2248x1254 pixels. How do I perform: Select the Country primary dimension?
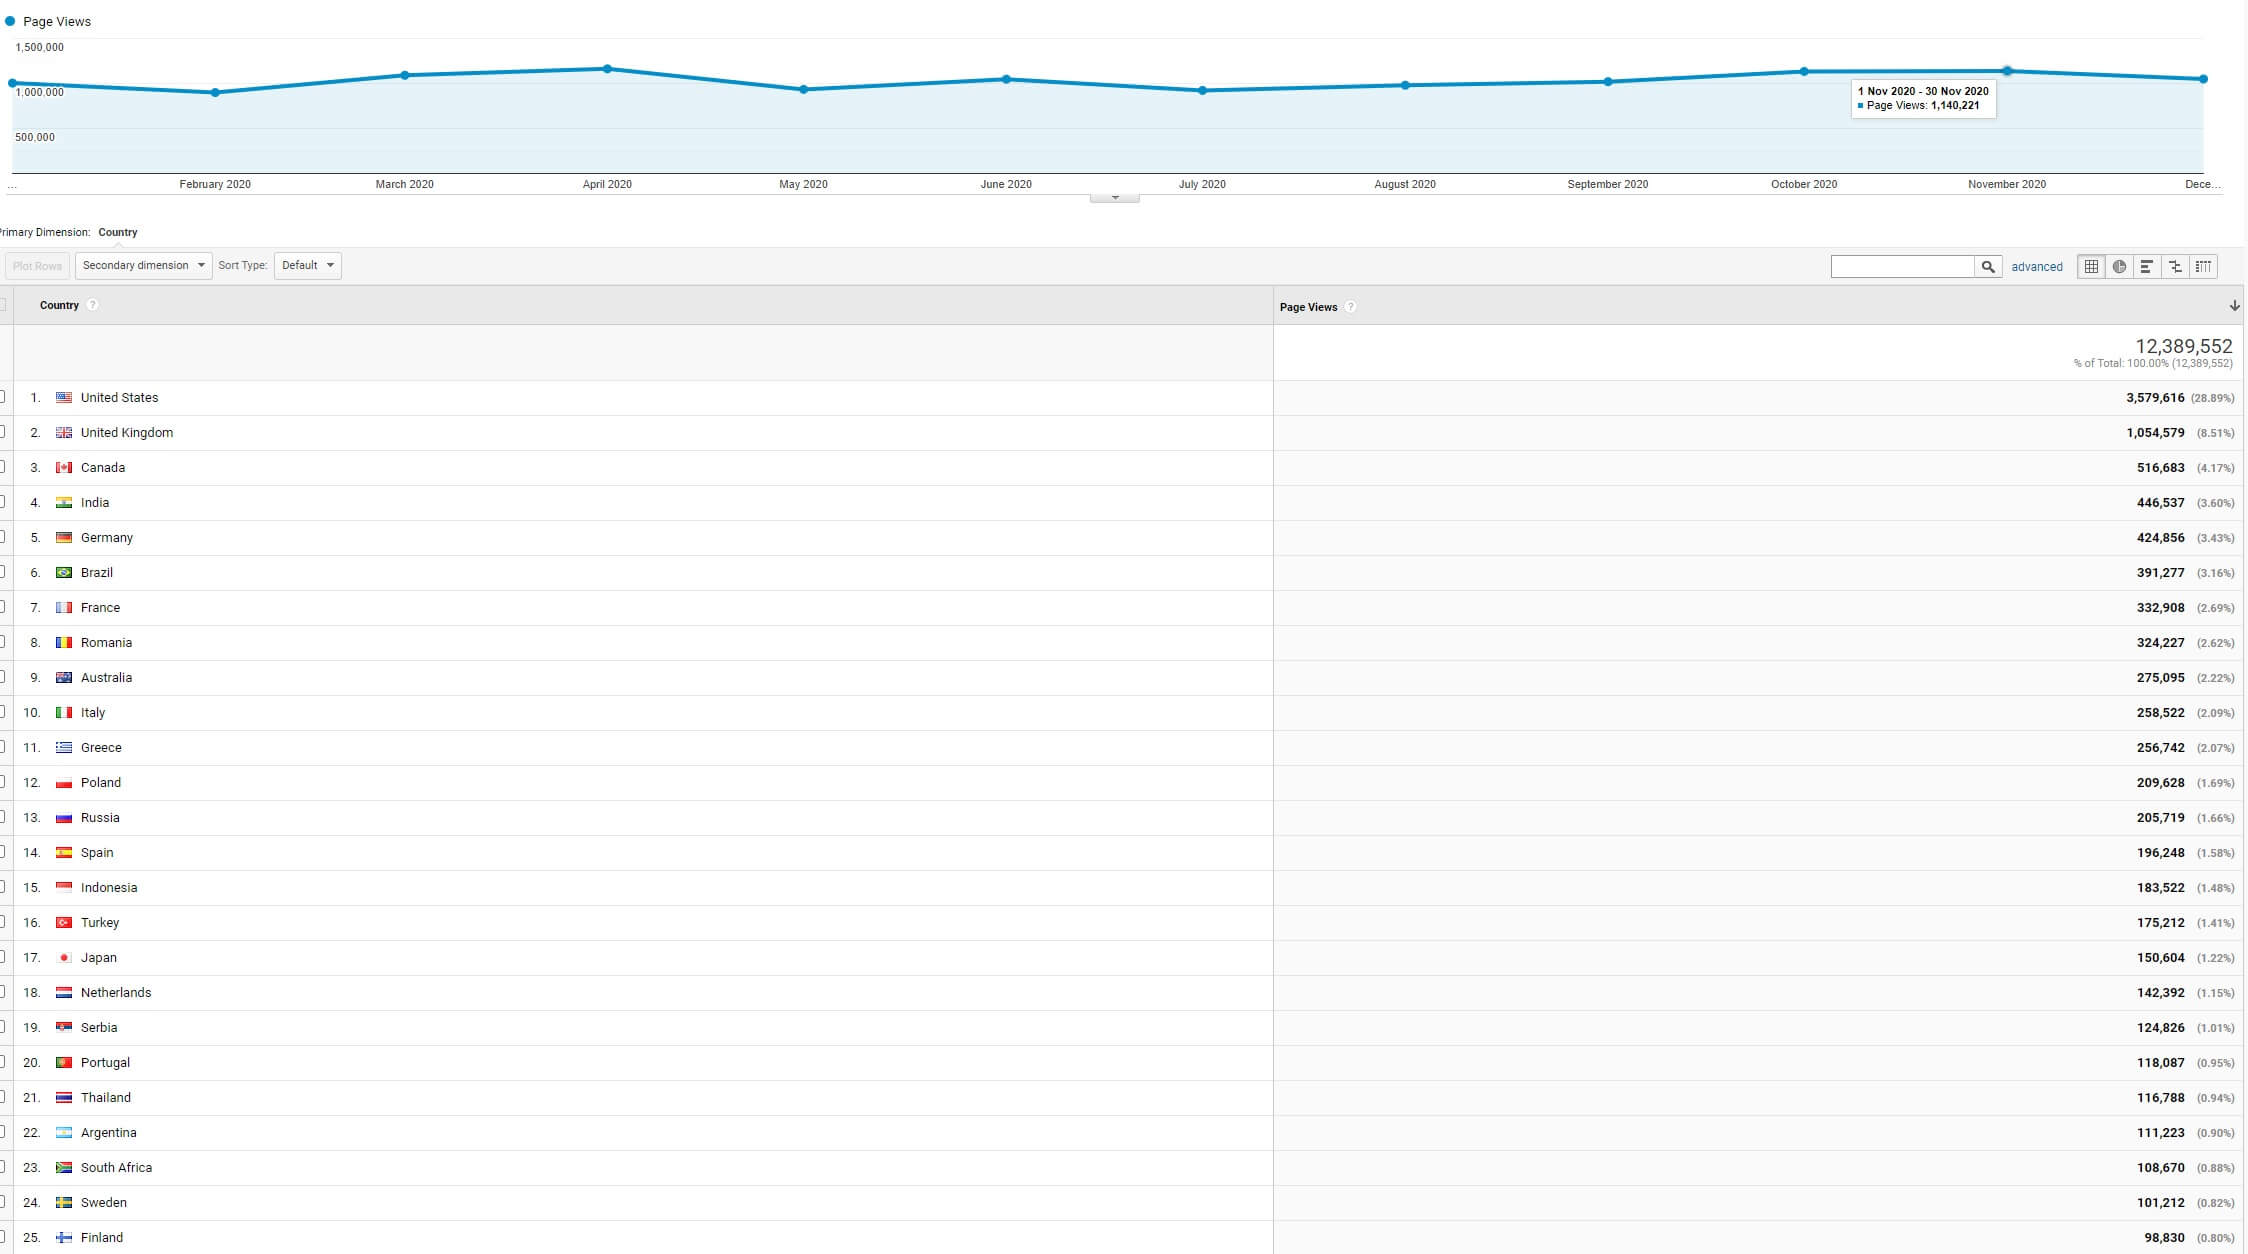(x=118, y=232)
